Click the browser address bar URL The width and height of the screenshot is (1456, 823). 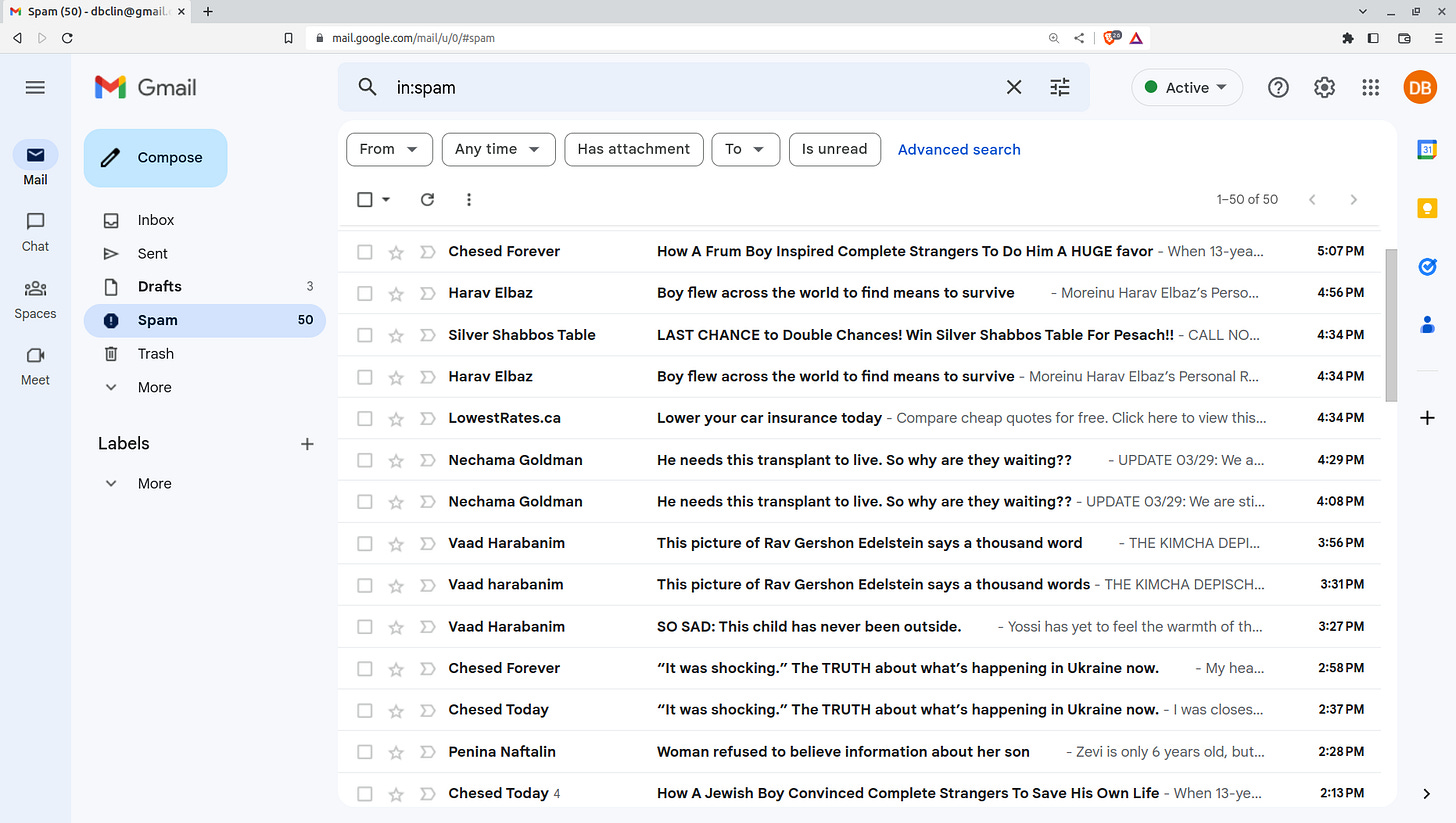(413, 38)
